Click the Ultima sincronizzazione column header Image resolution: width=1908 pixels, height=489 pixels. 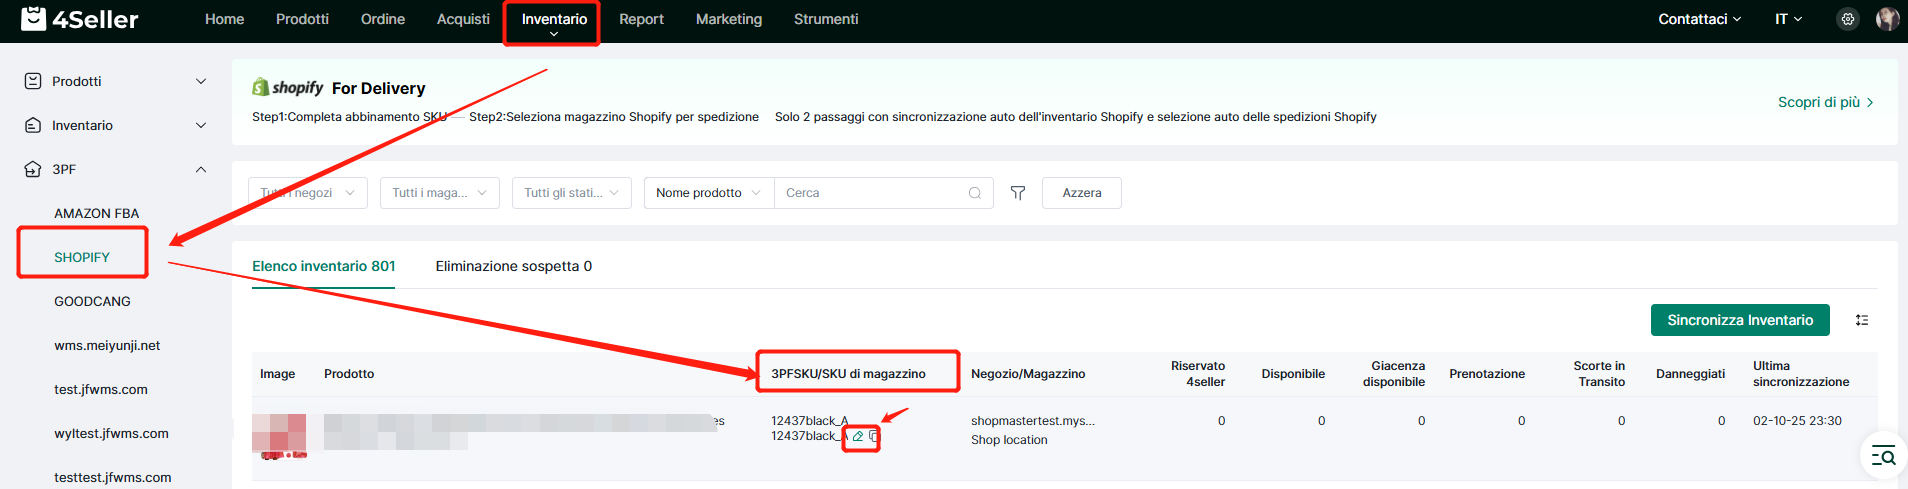(1801, 373)
